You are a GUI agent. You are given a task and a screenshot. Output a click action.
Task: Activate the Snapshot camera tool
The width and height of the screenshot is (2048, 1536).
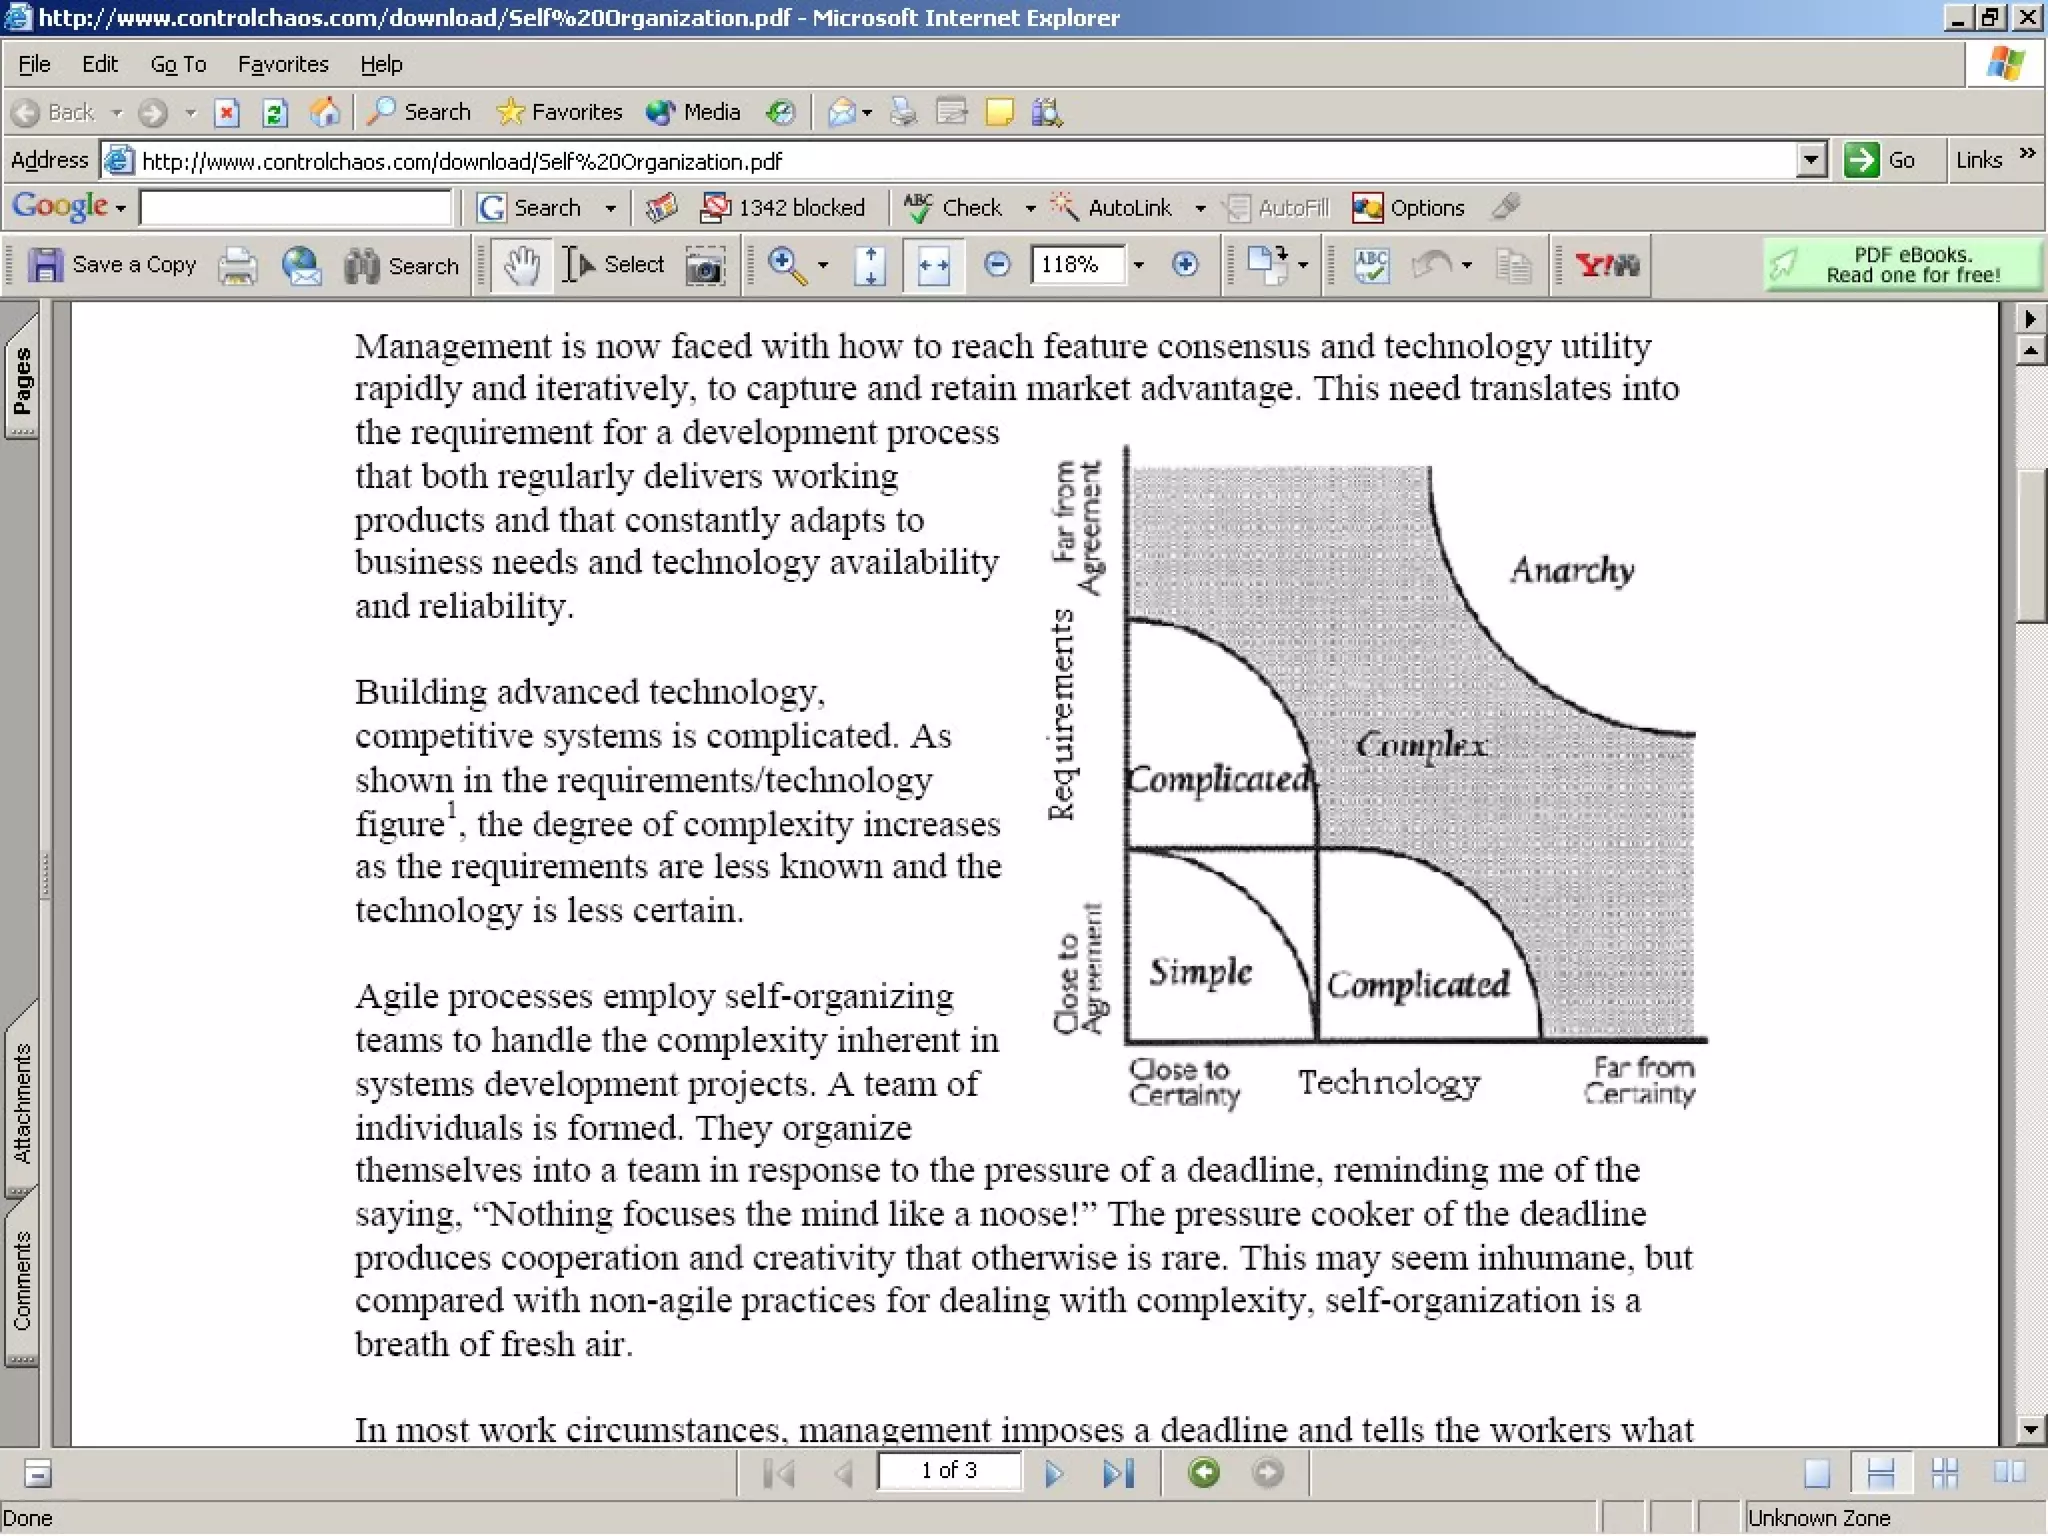pyautogui.click(x=705, y=266)
